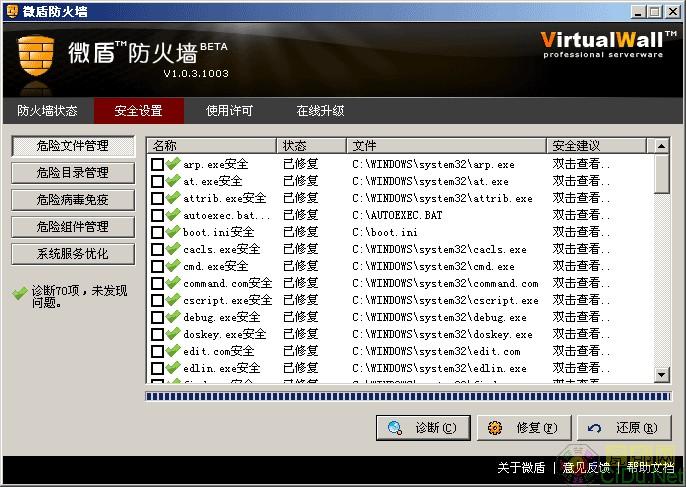The image size is (686, 487).
Task: Check the box for attrib.exe
Action: click(157, 199)
